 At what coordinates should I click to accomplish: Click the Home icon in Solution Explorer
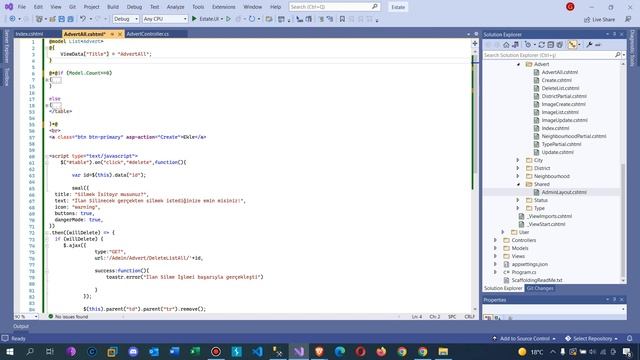coord(506,45)
